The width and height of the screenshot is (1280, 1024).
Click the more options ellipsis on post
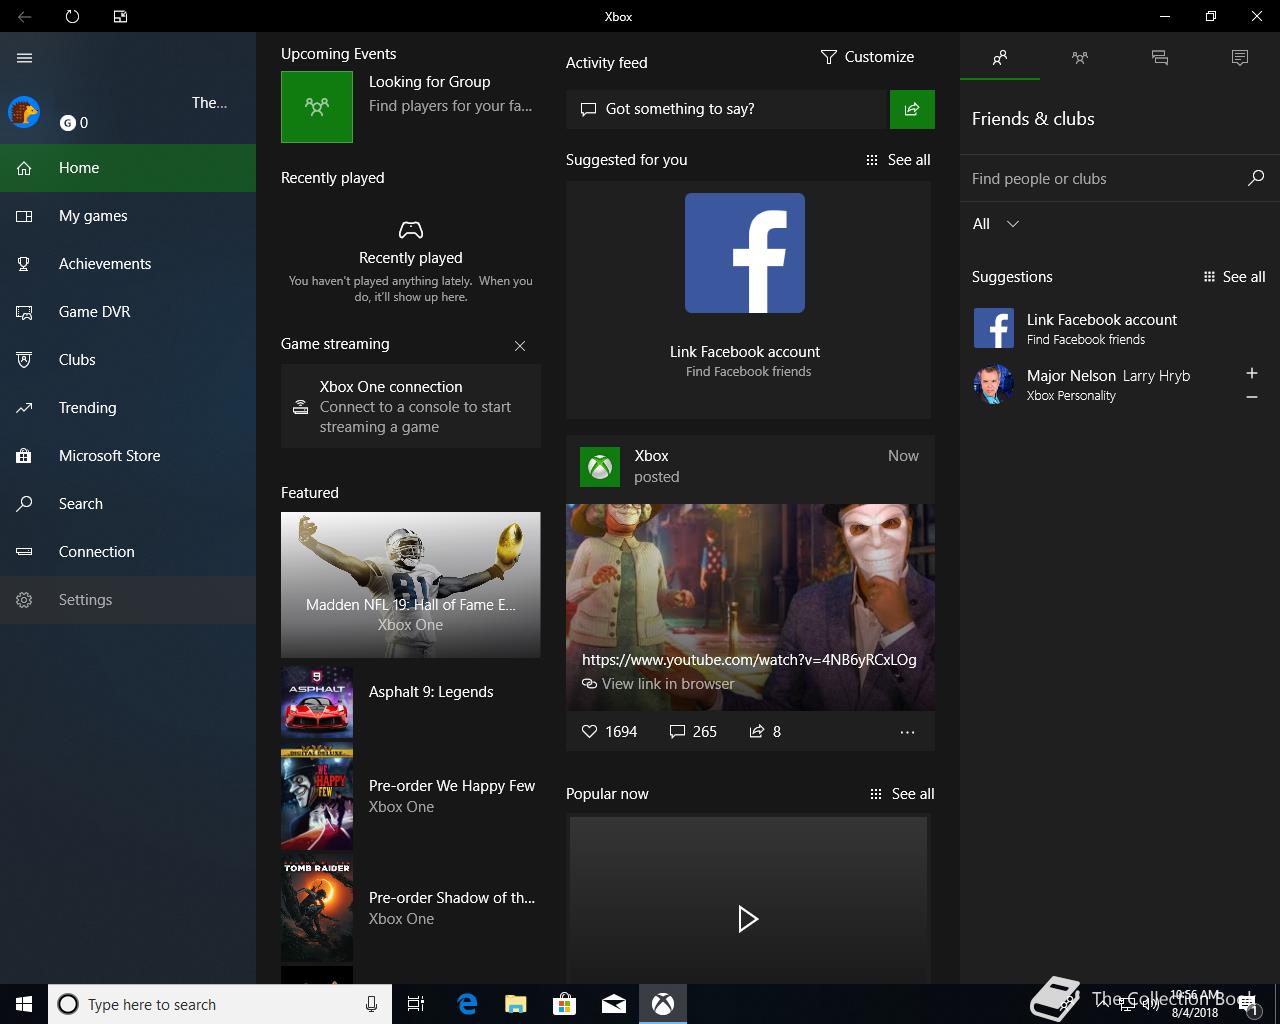tap(907, 732)
